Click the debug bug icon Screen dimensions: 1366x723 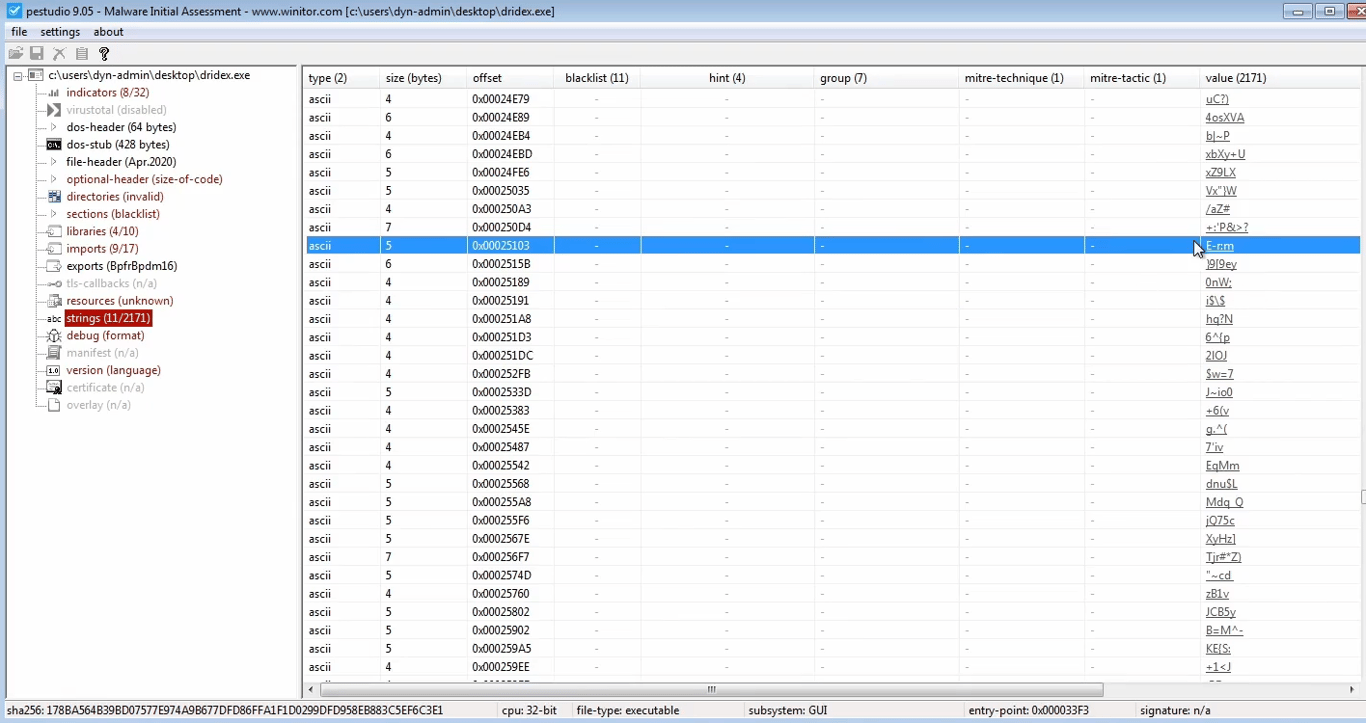pyautogui.click(x=54, y=336)
